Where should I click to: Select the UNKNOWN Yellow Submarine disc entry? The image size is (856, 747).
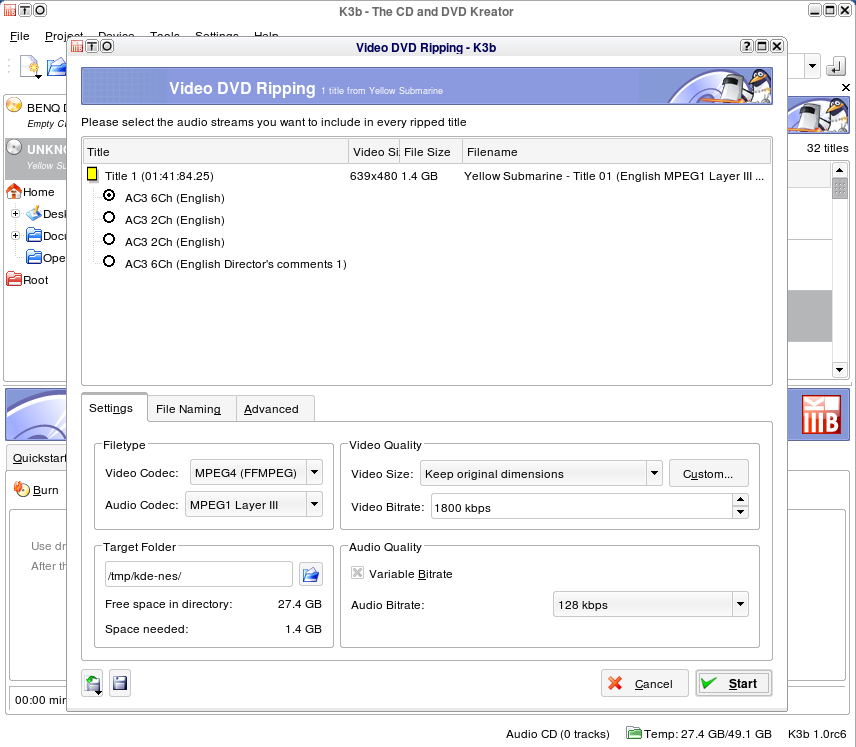tap(36, 156)
